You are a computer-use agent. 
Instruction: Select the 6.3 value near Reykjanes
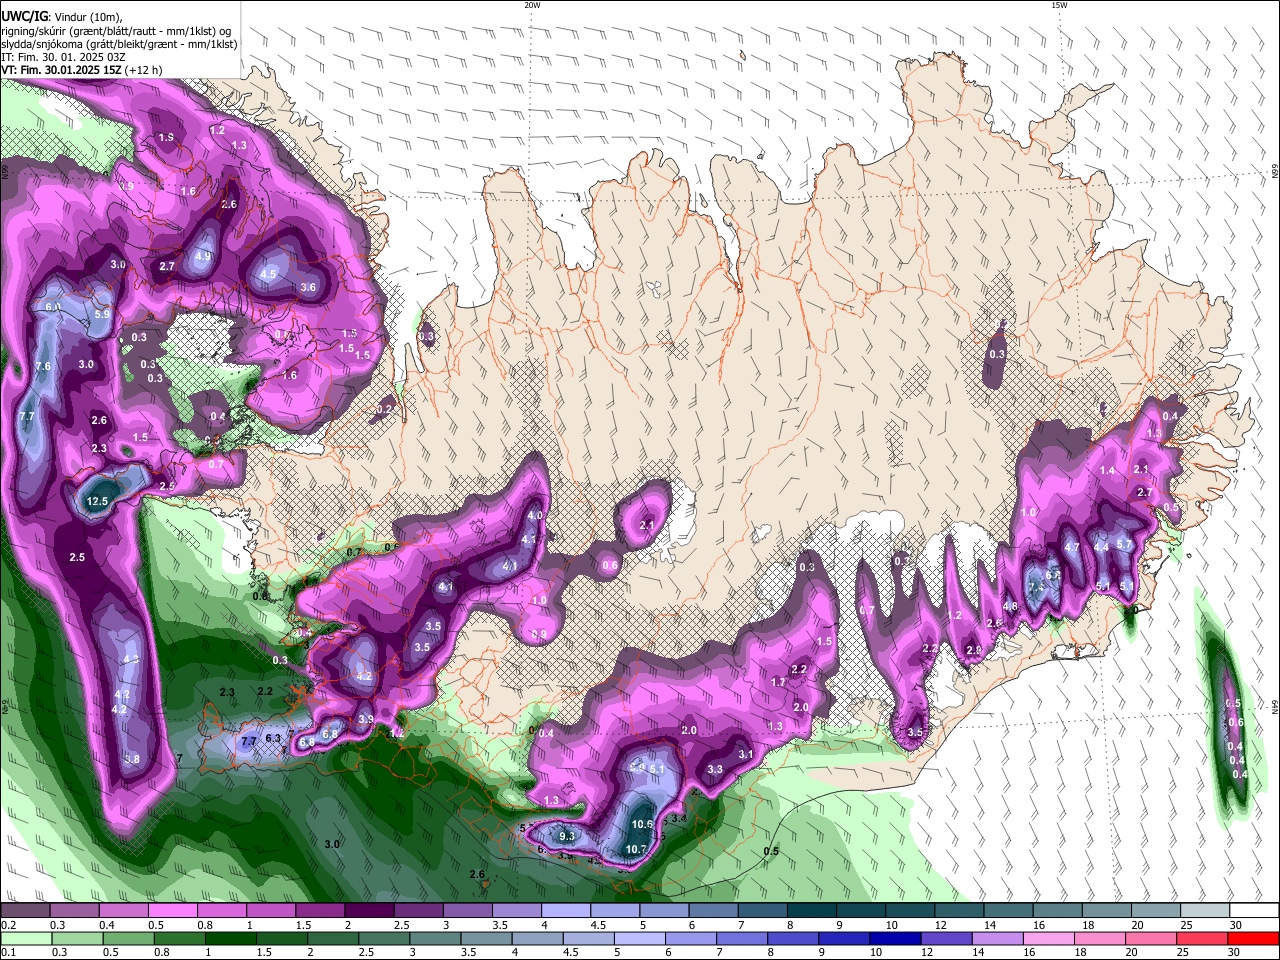pyautogui.click(x=273, y=738)
